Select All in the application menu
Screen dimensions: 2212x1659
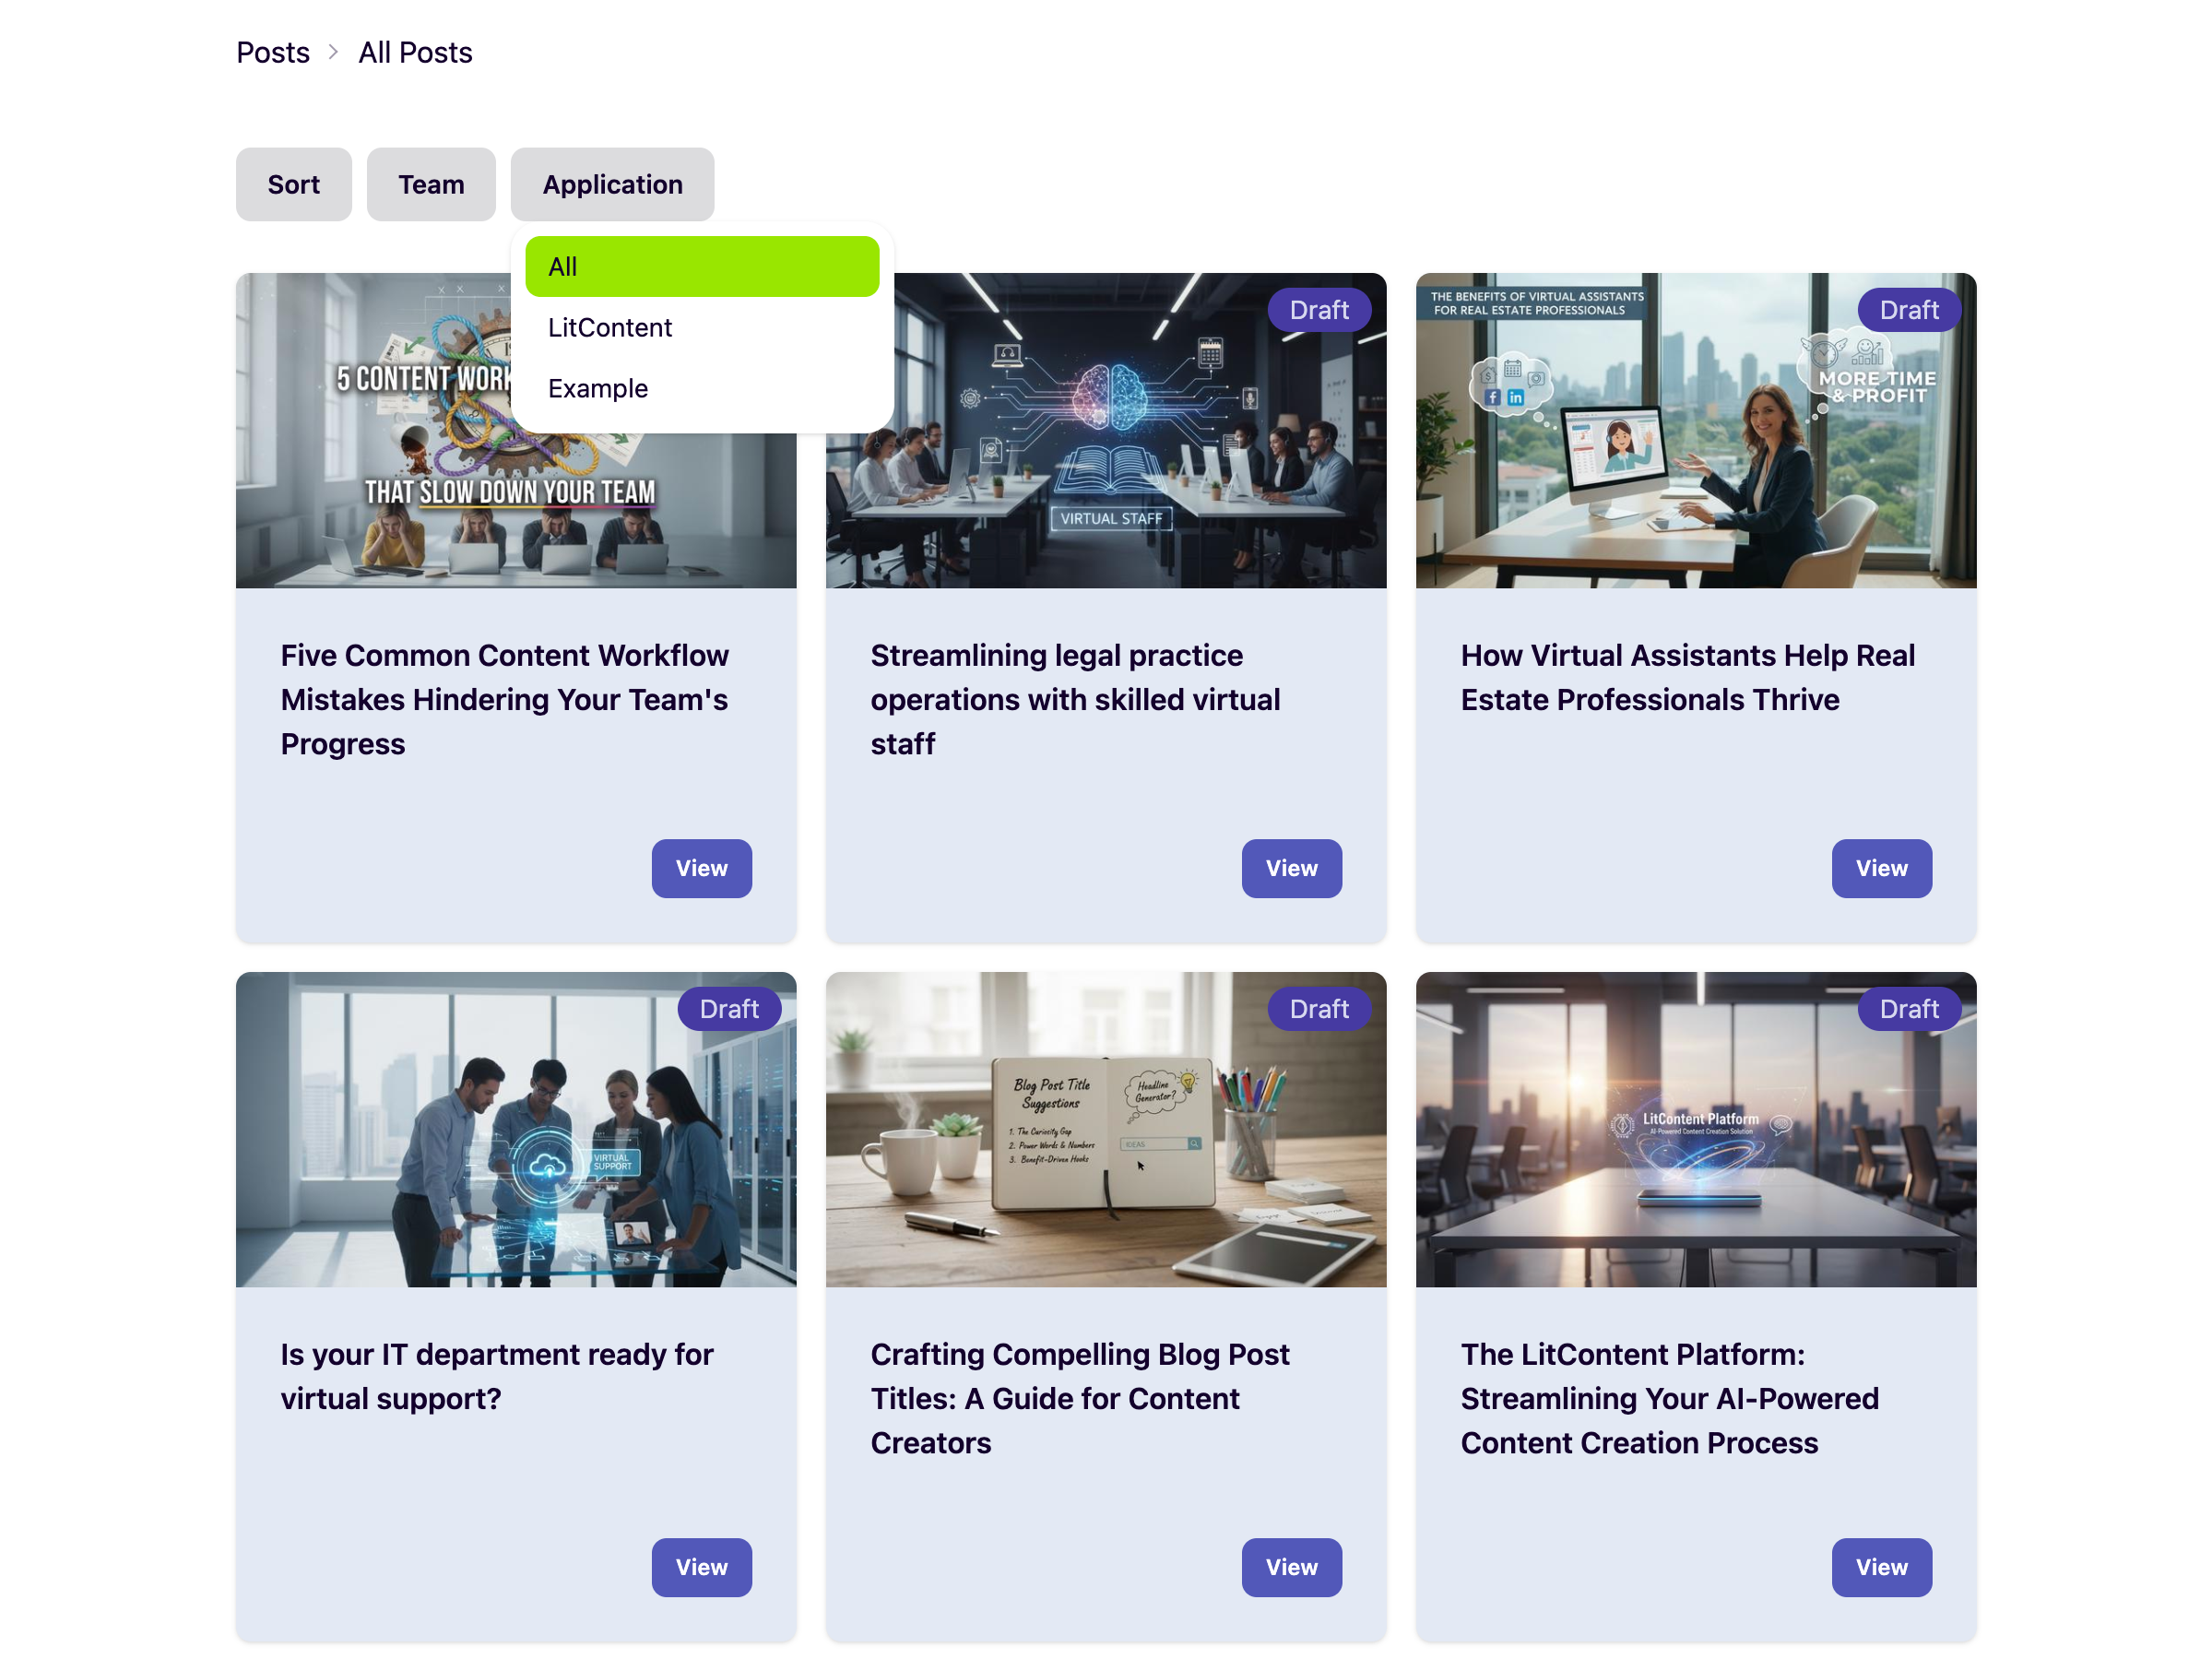(701, 266)
